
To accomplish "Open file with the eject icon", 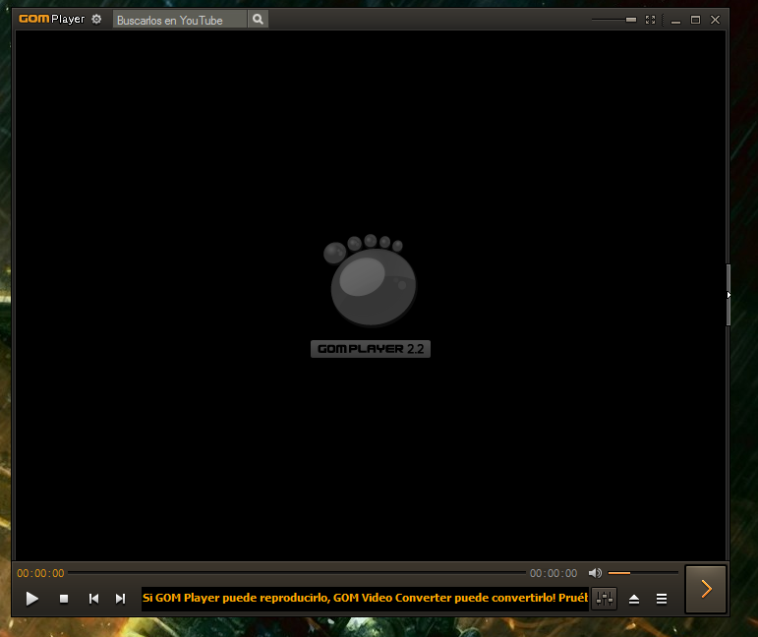I will pos(634,599).
